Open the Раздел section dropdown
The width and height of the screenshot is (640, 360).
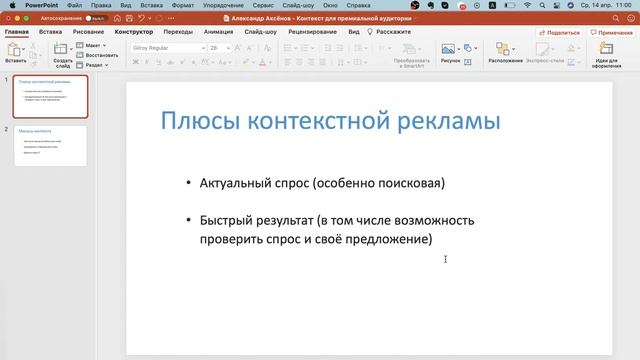(x=92, y=65)
